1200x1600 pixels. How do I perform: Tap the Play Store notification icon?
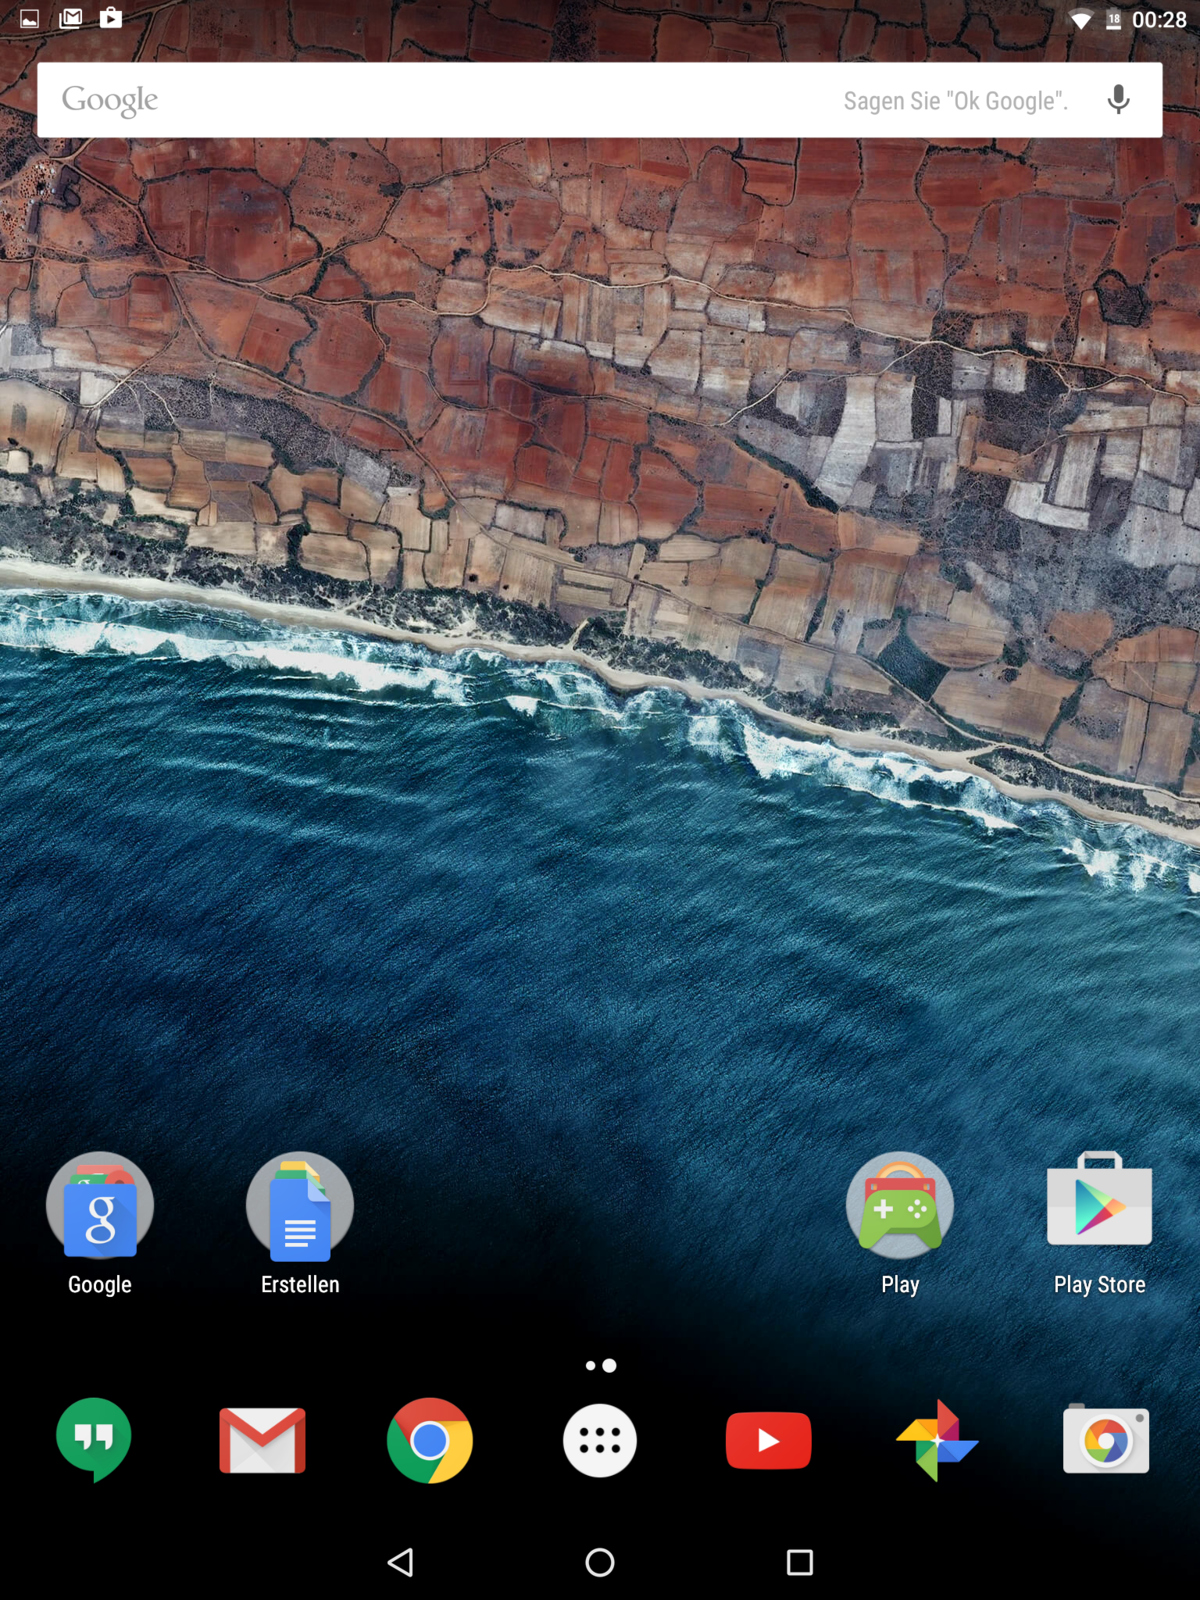click(111, 18)
